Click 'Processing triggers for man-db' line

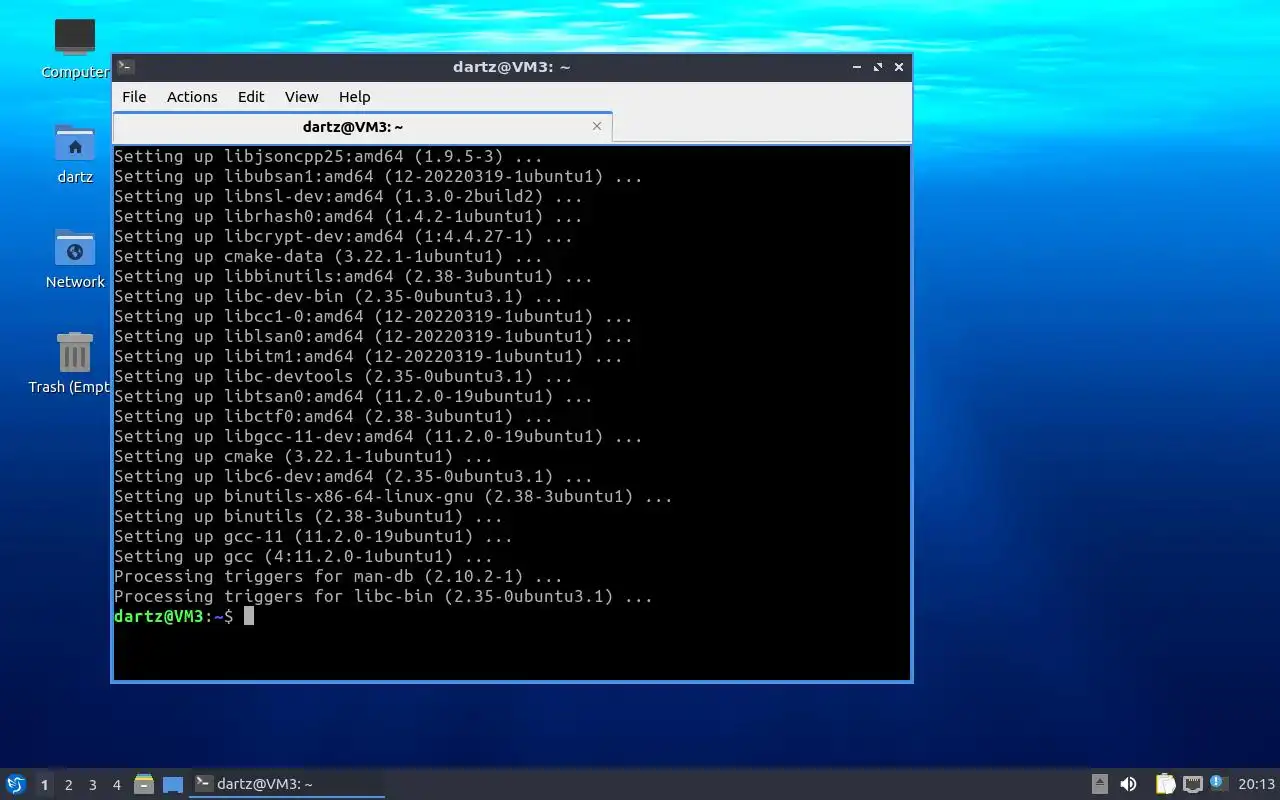pos(338,576)
